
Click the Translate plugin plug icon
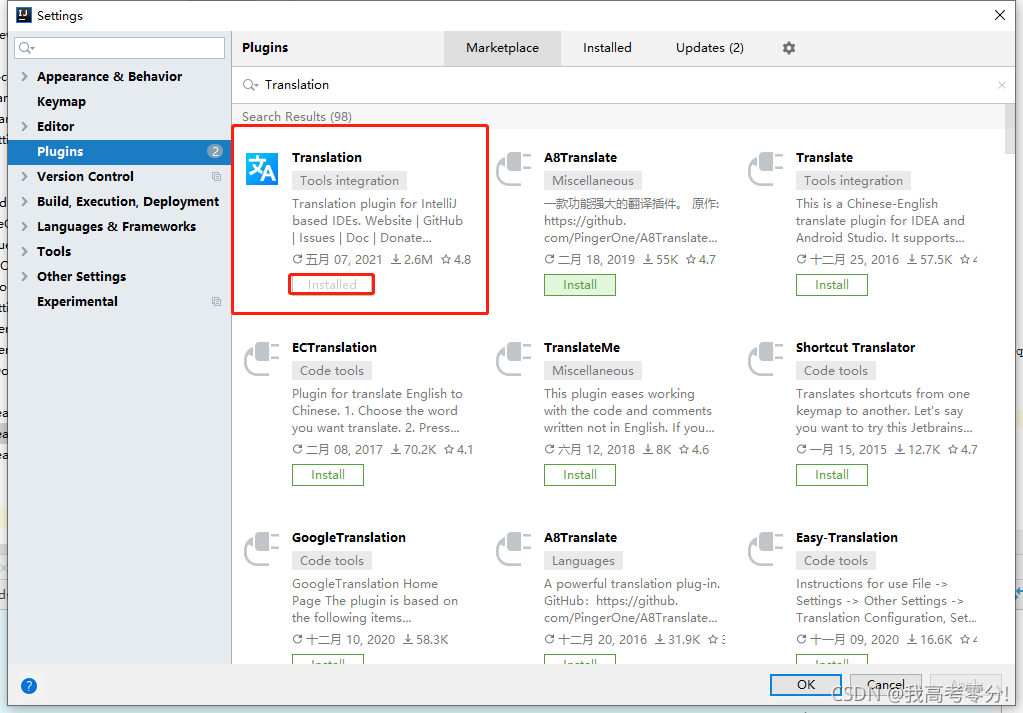pos(765,169)
